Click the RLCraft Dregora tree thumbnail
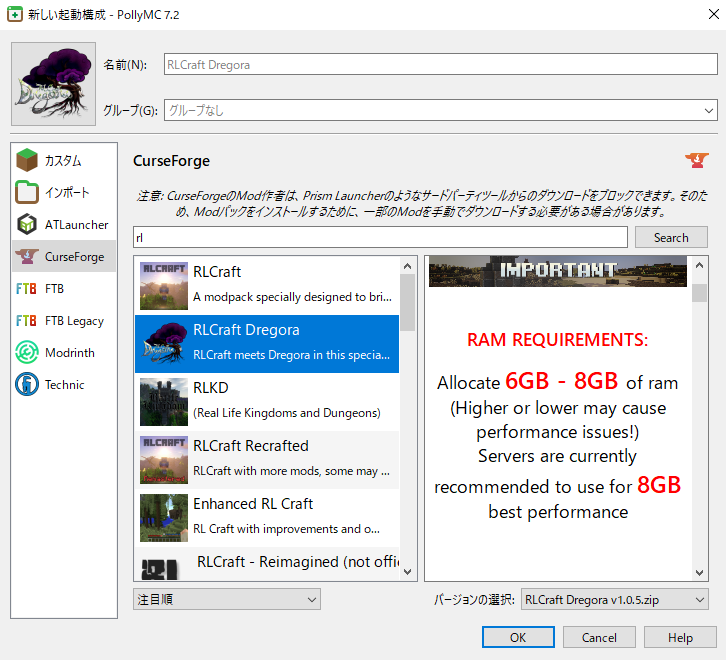 164,344
